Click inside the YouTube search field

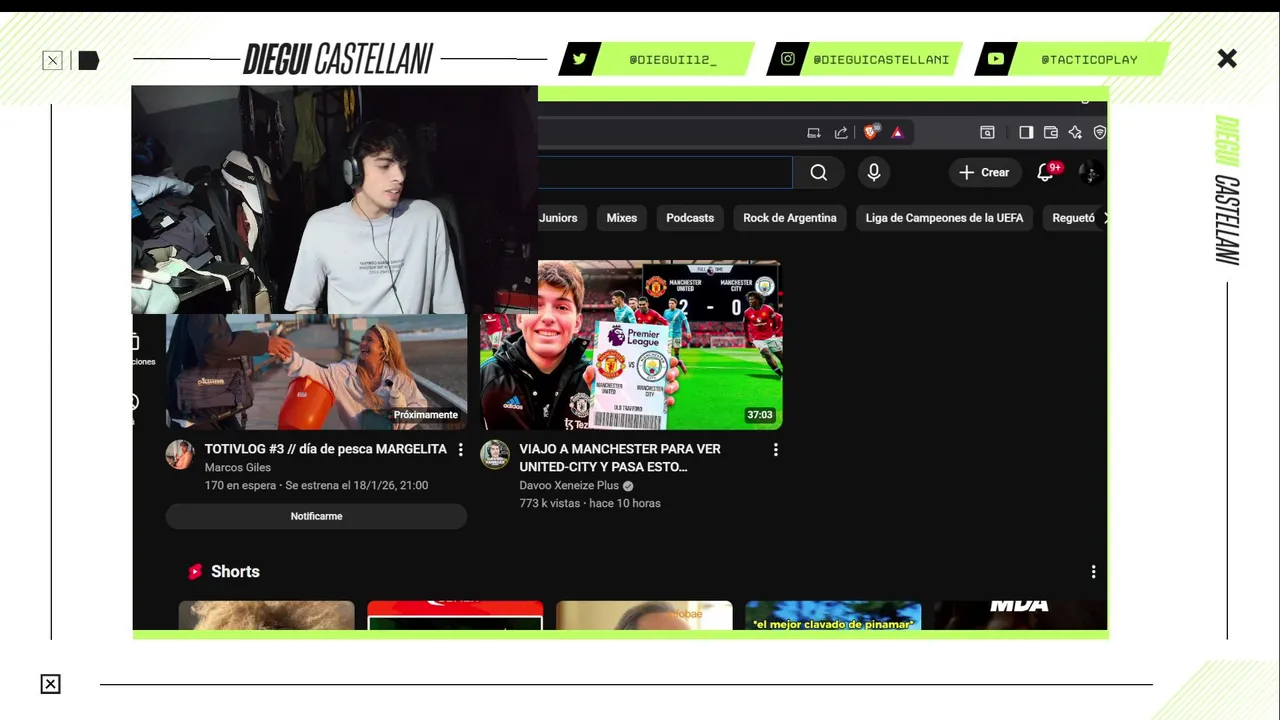point(665,172)
